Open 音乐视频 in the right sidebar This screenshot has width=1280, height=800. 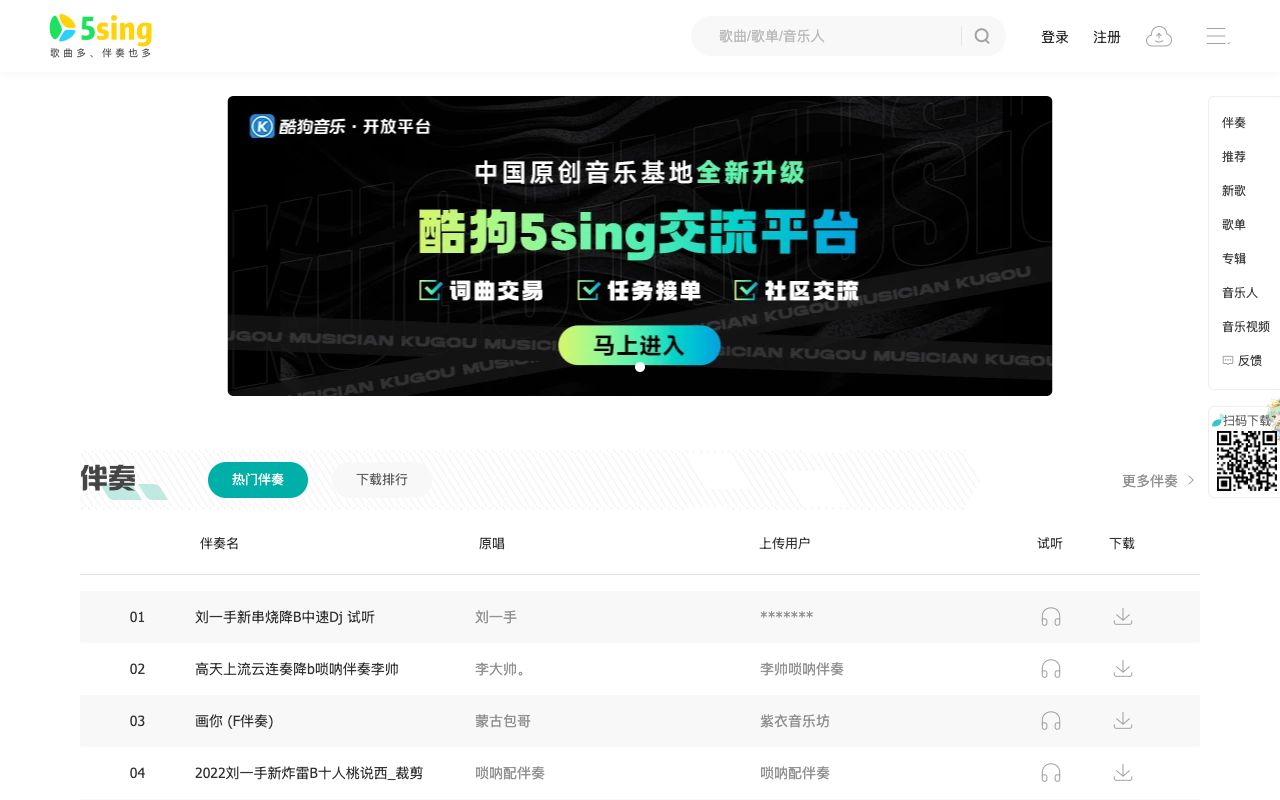tap(1245, 326)
